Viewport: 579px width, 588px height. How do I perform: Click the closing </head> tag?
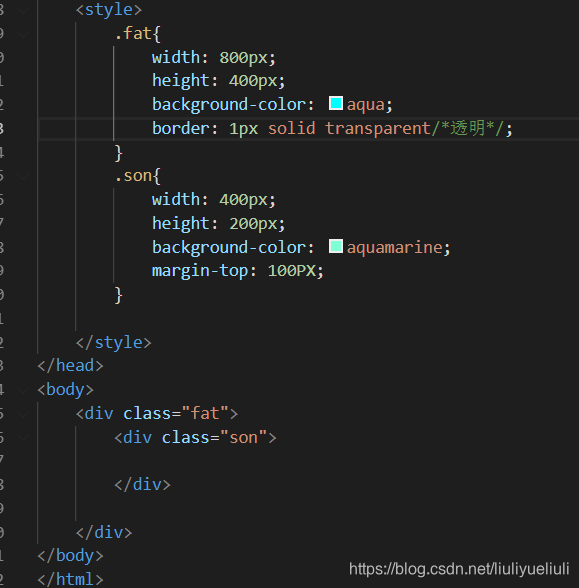(x=70, y=366)
